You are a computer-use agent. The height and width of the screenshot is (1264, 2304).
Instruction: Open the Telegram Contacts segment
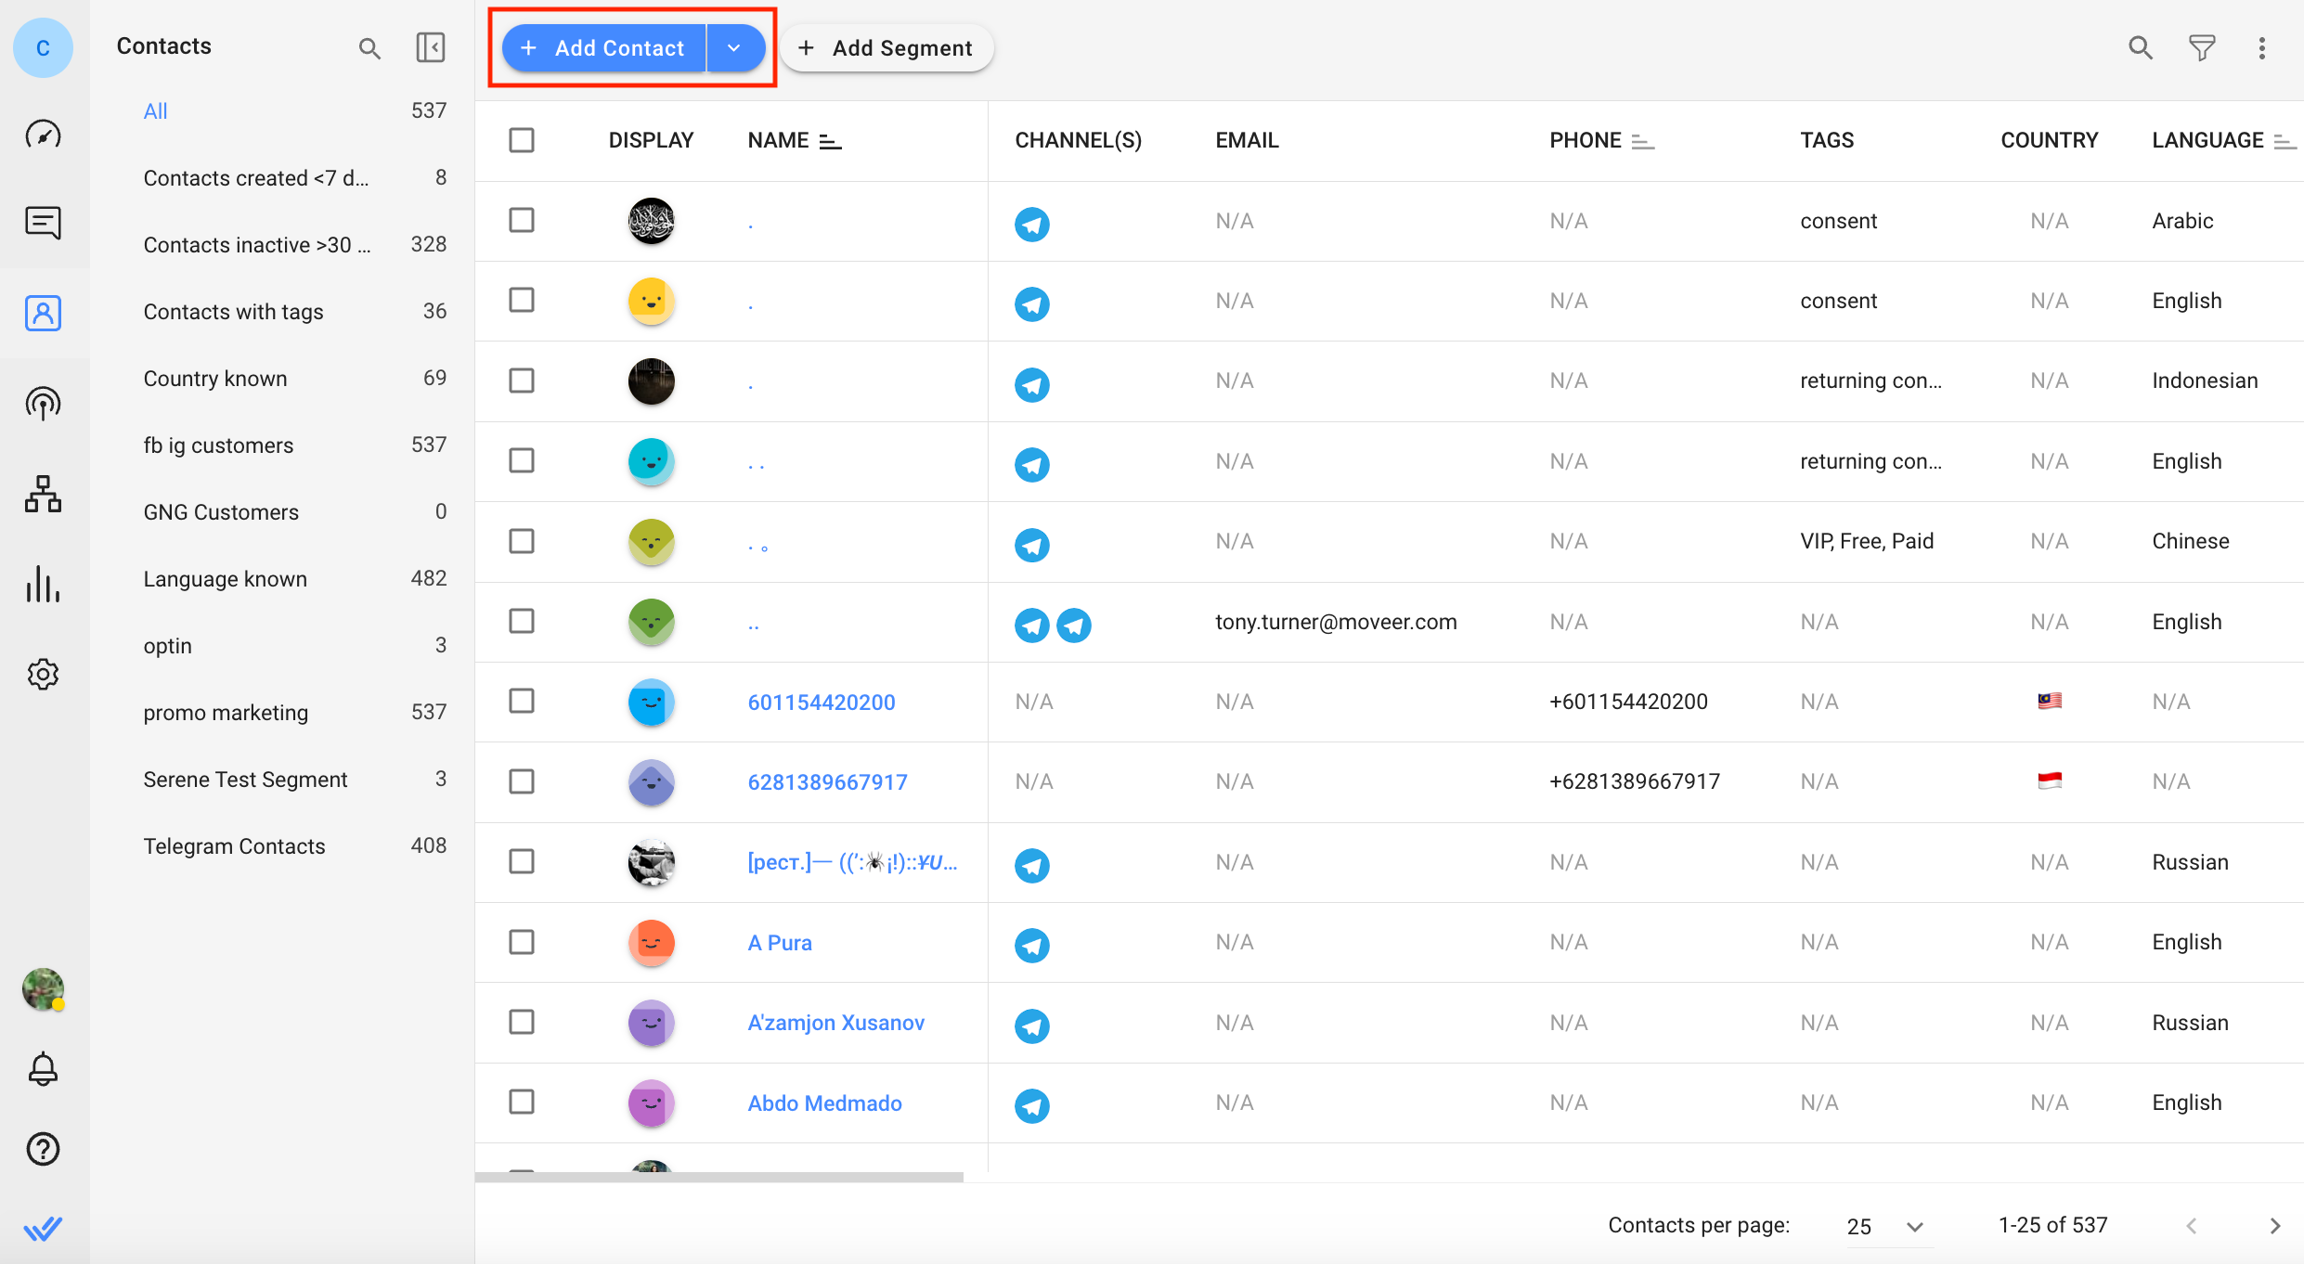tap(234, 845)
